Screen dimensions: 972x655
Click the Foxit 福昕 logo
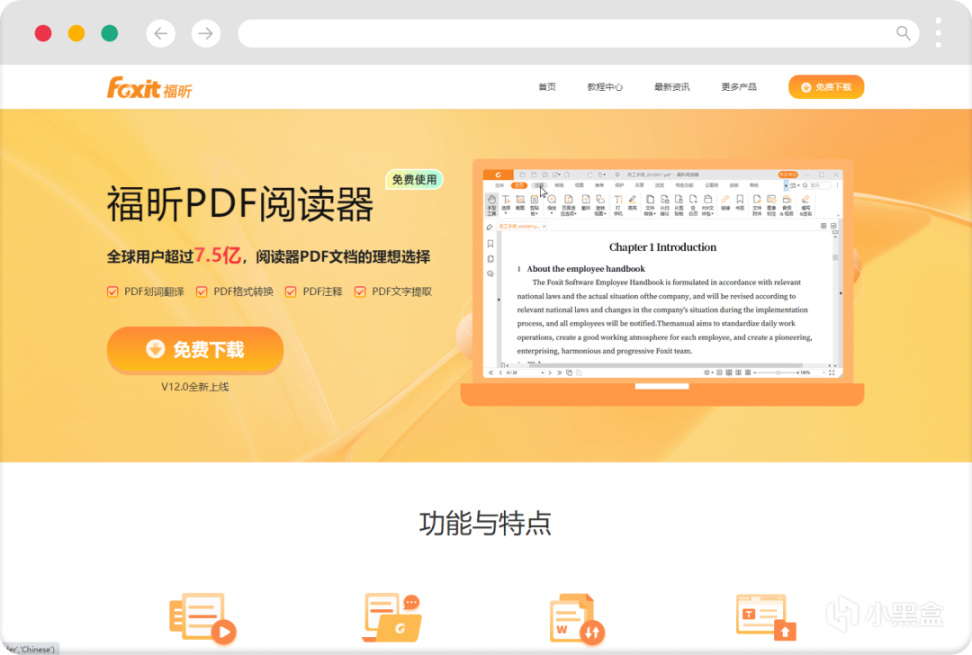coord(149,87)
